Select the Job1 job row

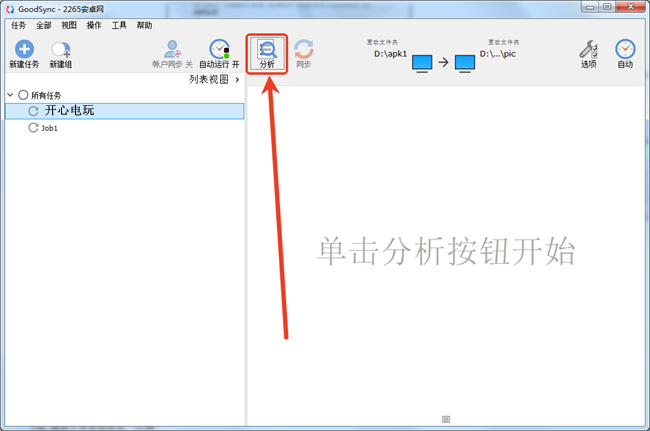pos(124,128)
